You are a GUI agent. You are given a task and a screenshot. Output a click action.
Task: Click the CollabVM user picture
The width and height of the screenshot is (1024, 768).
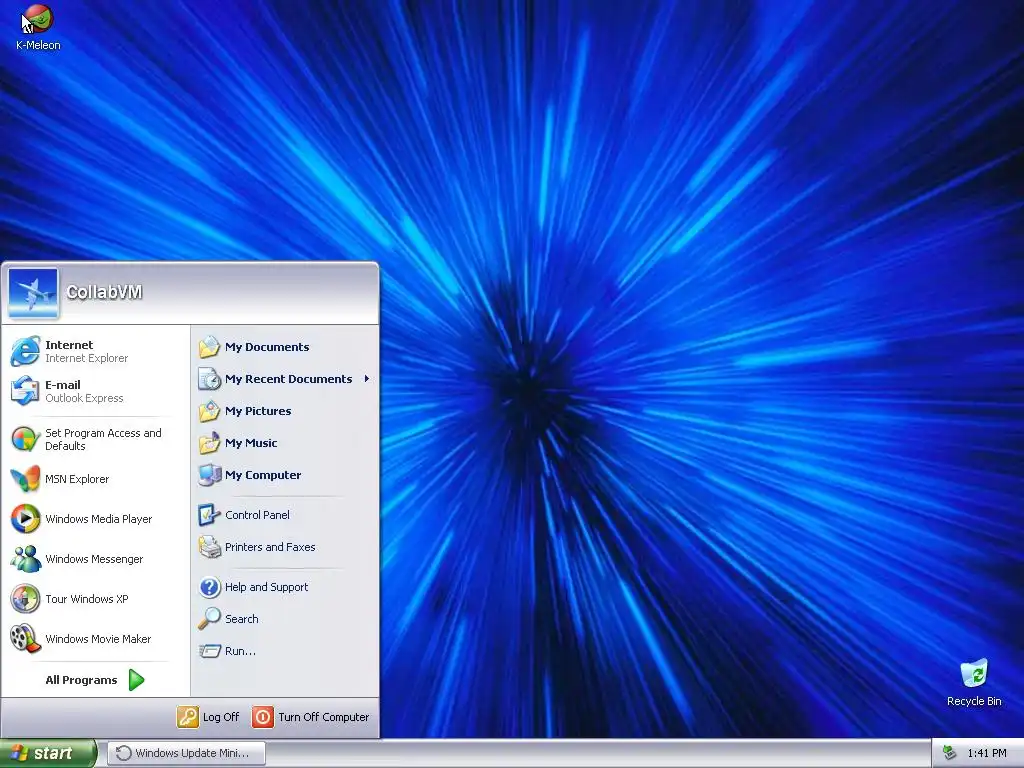pyautogui.click(x=33, y=293)
